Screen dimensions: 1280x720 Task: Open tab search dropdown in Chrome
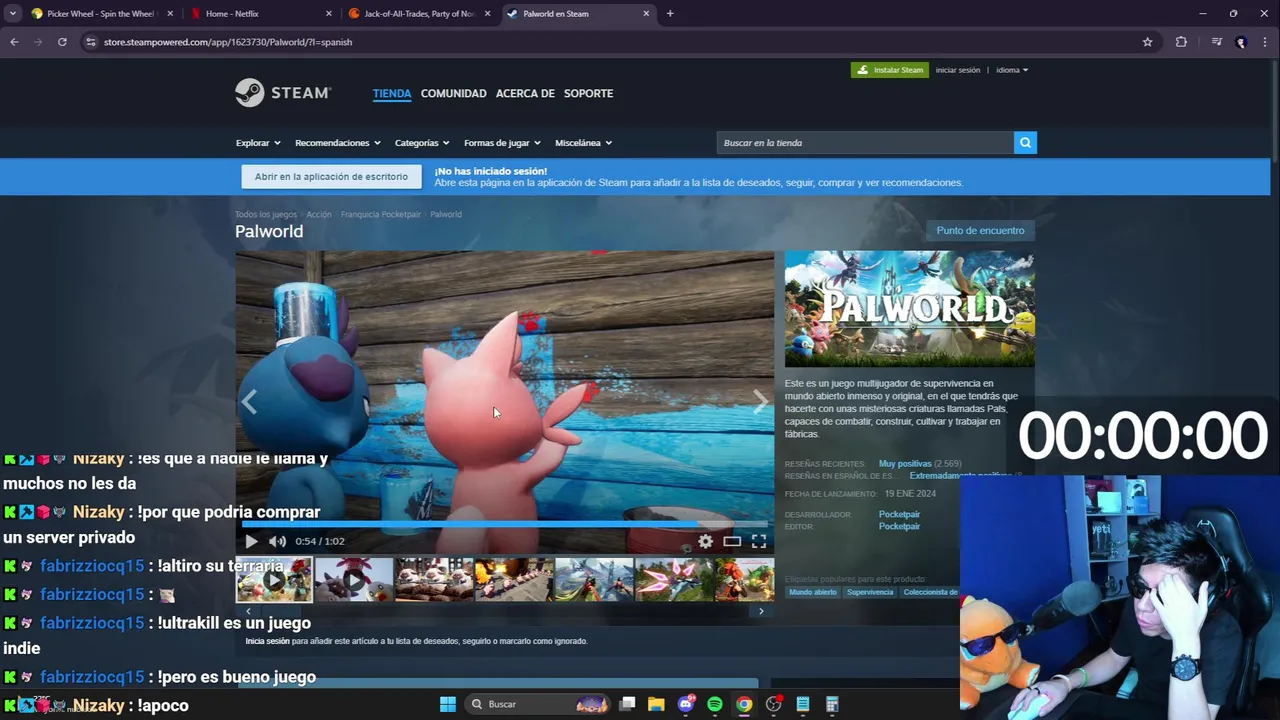[13, 14]
